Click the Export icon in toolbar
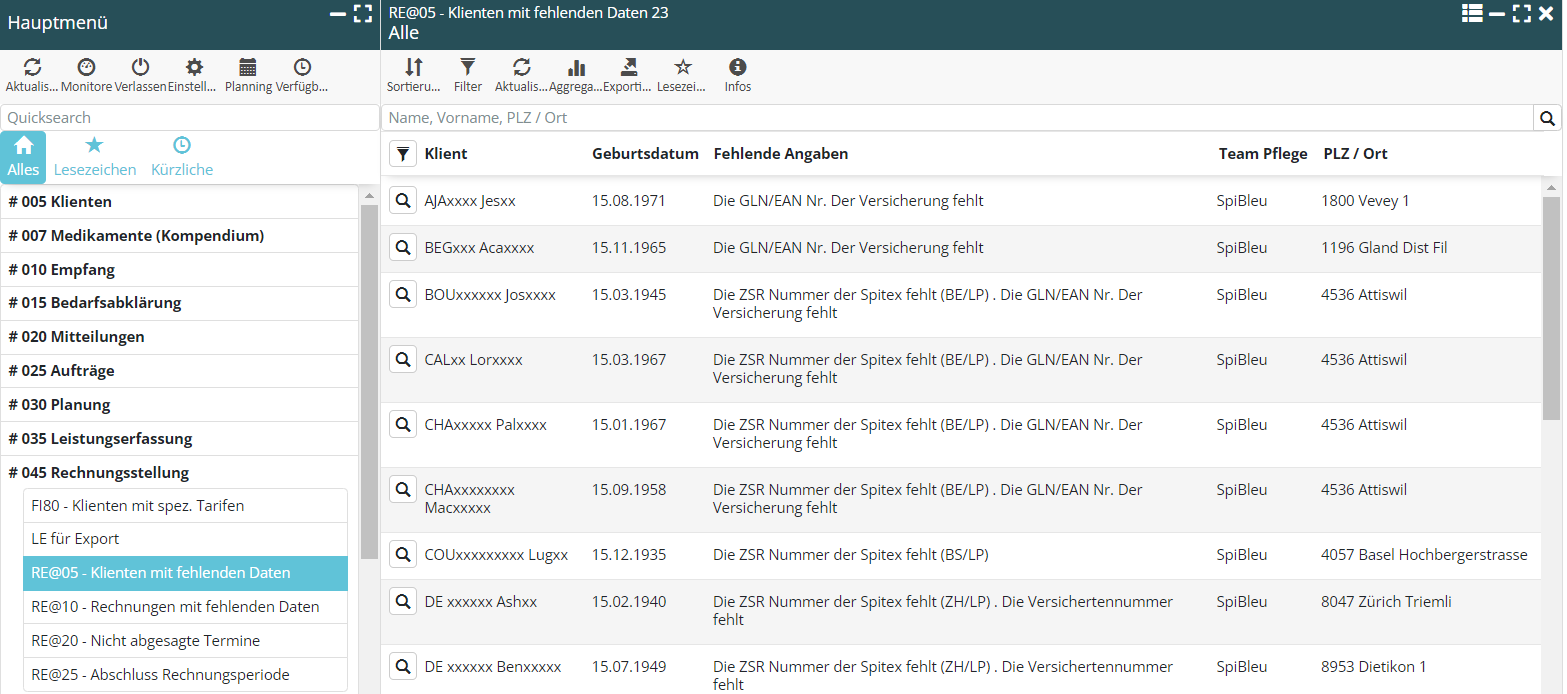Image resolution: width=1567 pixels, height=694 pixels. 629,68
